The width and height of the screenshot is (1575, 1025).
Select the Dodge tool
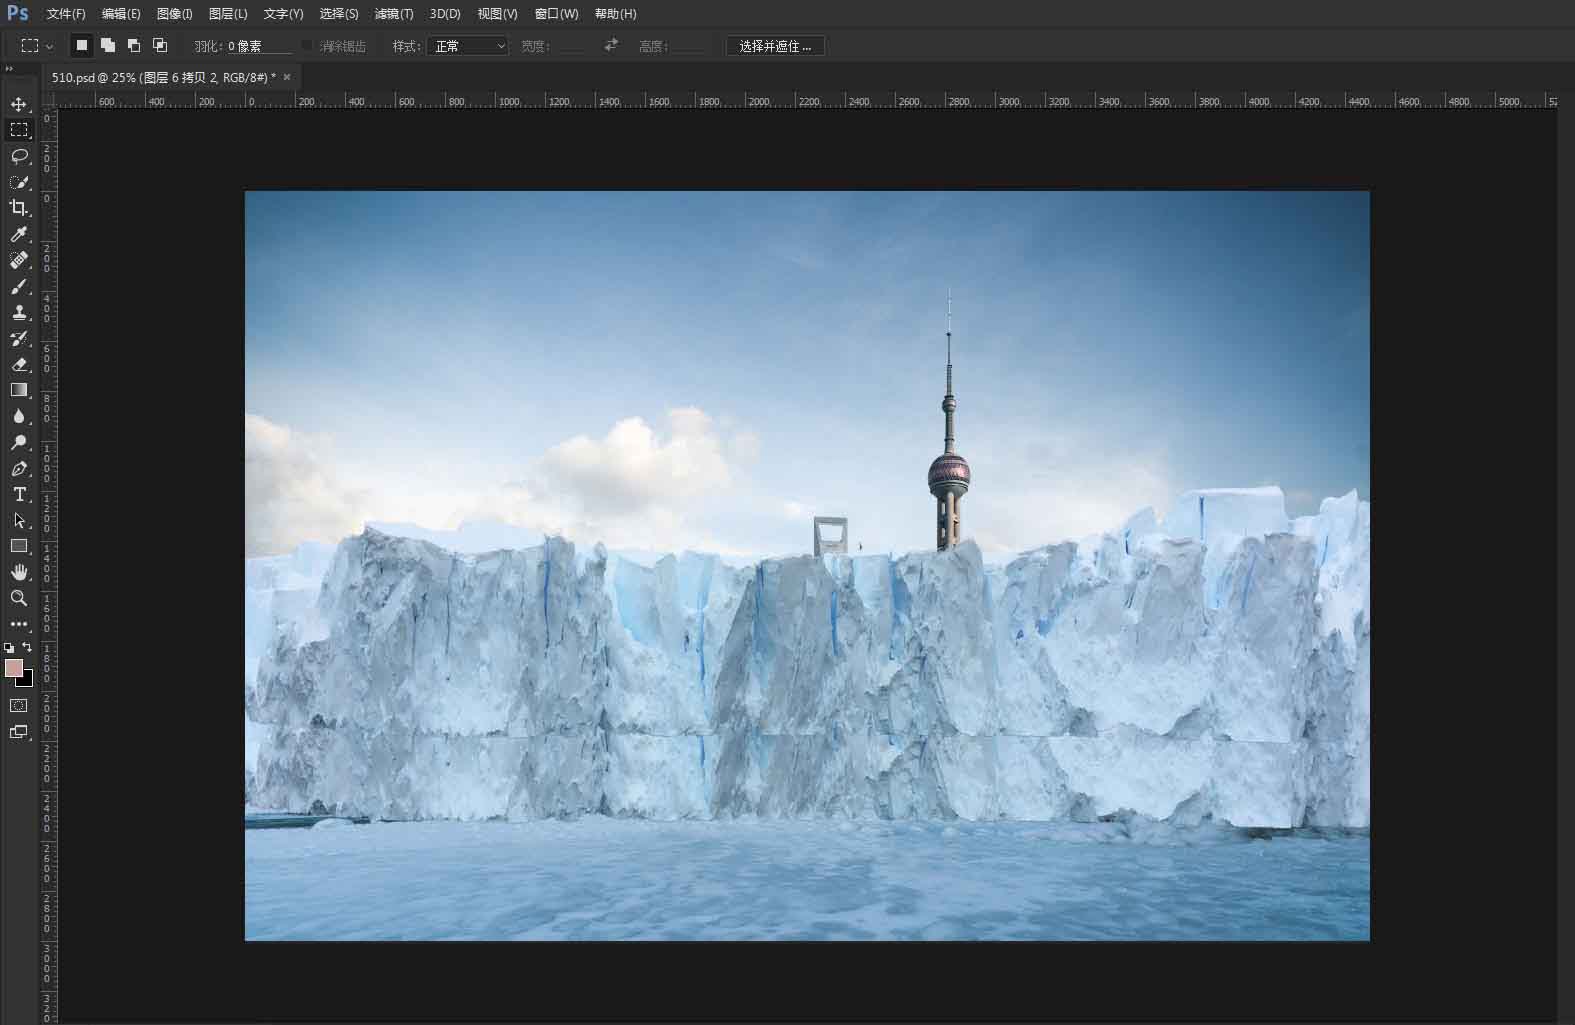(19, 442)
